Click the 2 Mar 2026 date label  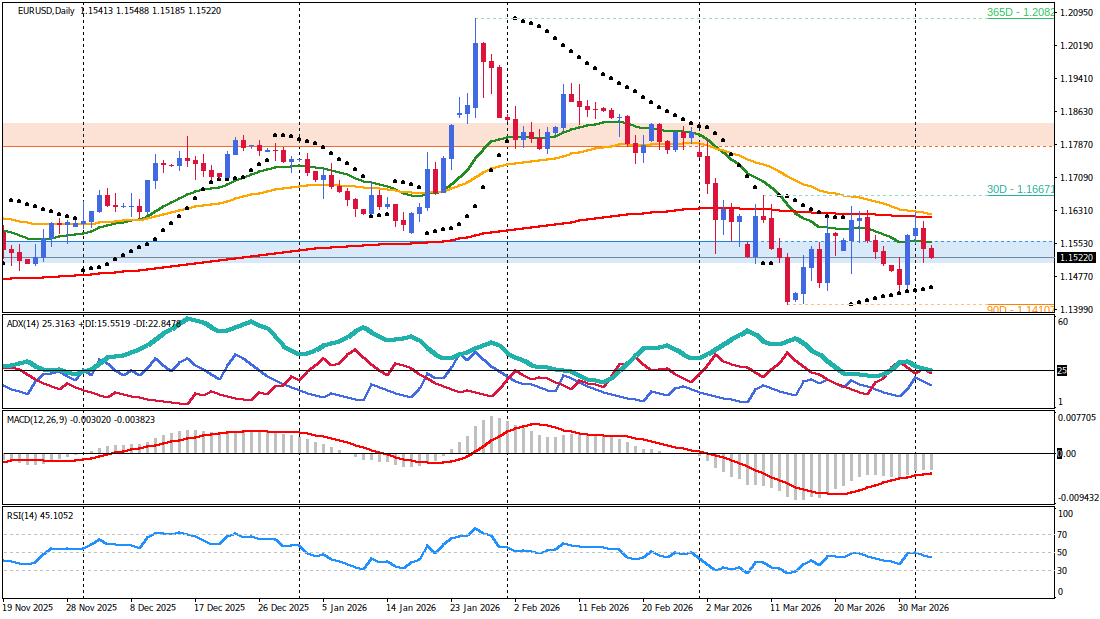tap(728, 608)
